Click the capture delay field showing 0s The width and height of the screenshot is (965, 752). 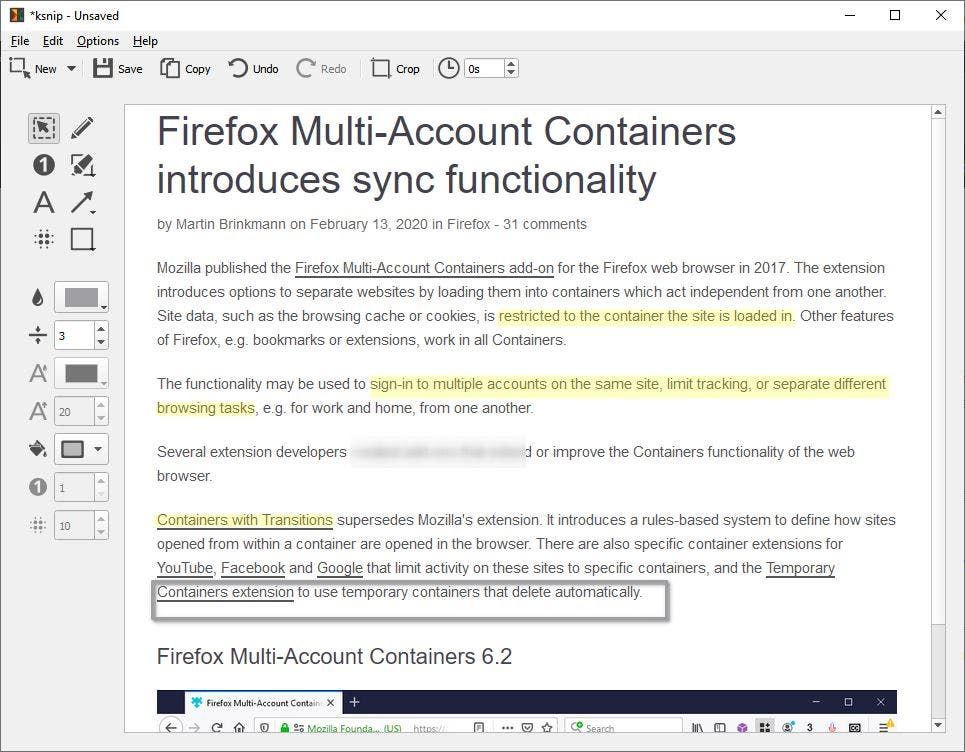click(484, 68)
